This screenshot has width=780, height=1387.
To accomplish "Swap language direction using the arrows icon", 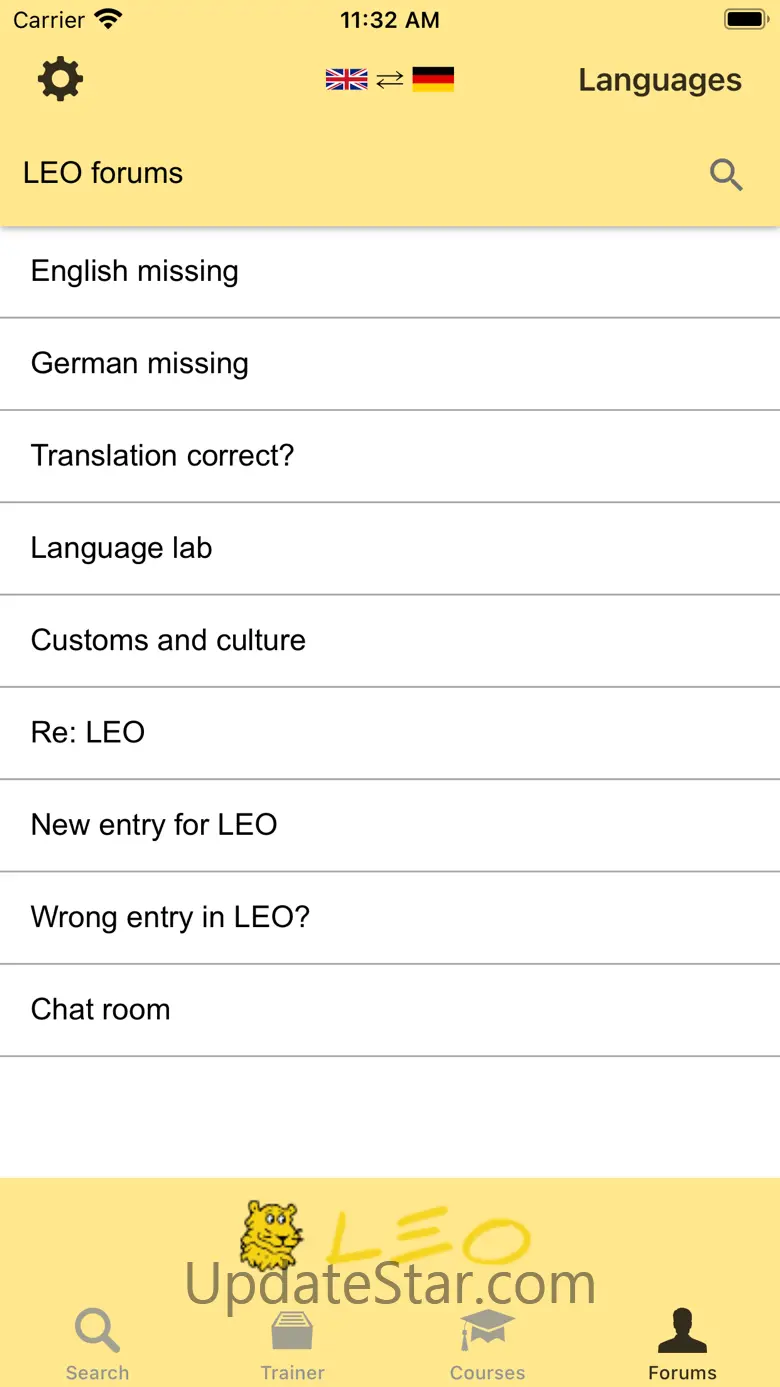I will [390, 79].
